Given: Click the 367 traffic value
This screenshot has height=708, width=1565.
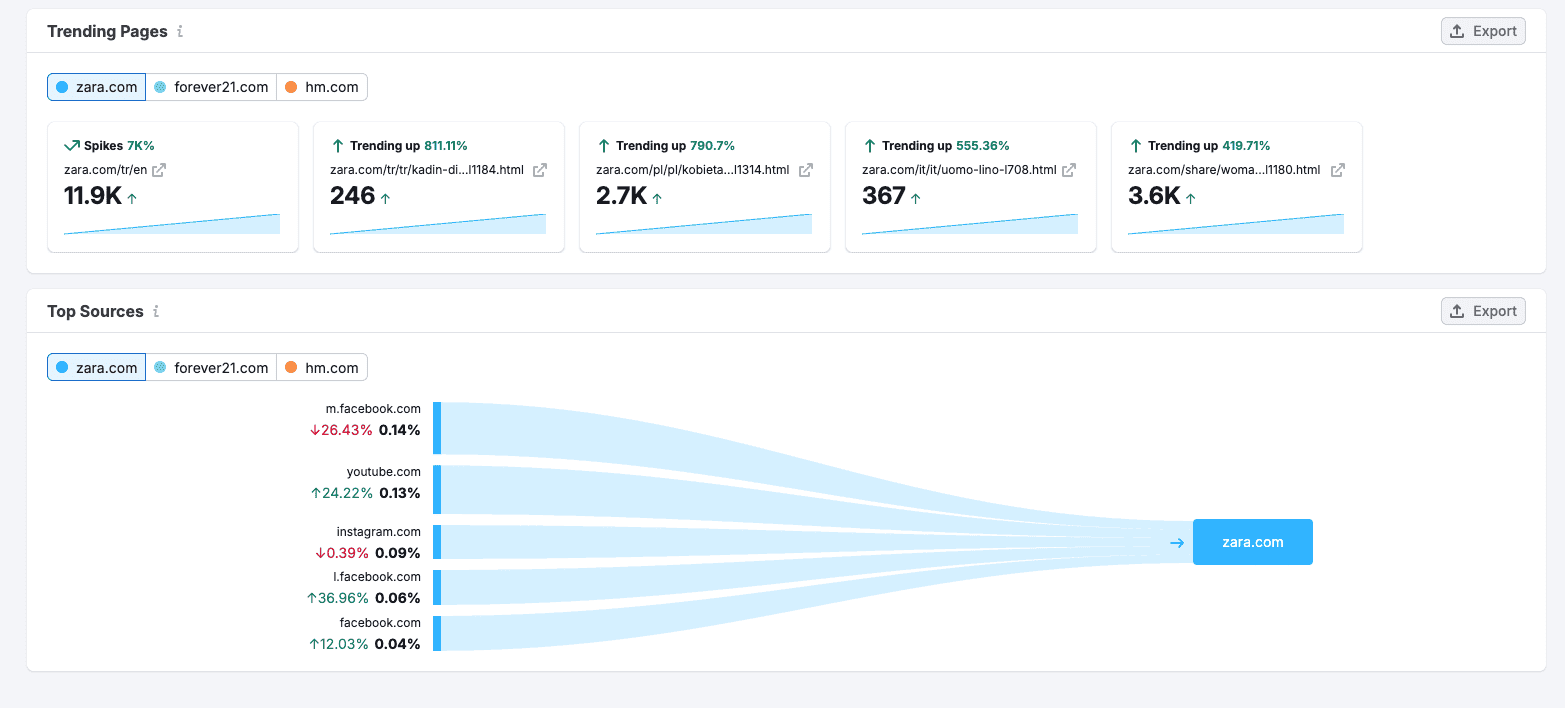Looking at the screenshot, I should click(x=884, y=196).
